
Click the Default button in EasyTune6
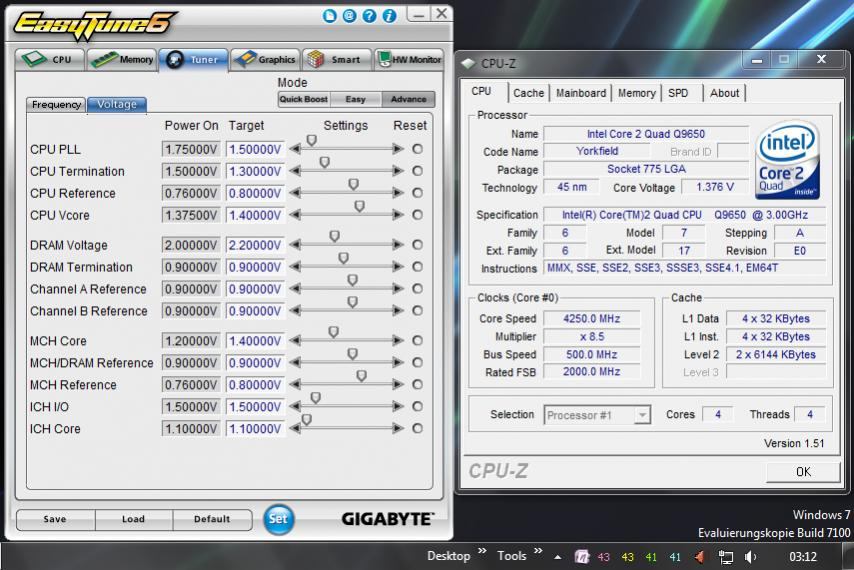[212, 519]
